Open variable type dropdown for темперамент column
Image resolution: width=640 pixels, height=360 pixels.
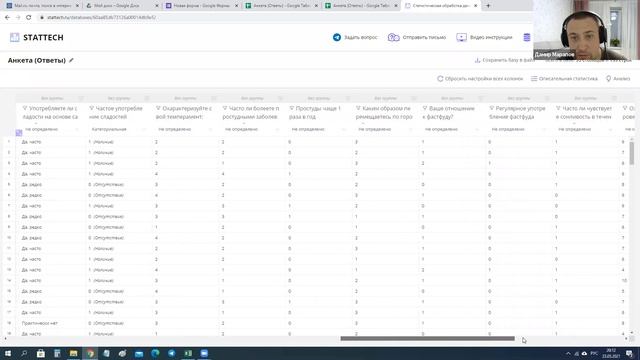coord(184,129)
